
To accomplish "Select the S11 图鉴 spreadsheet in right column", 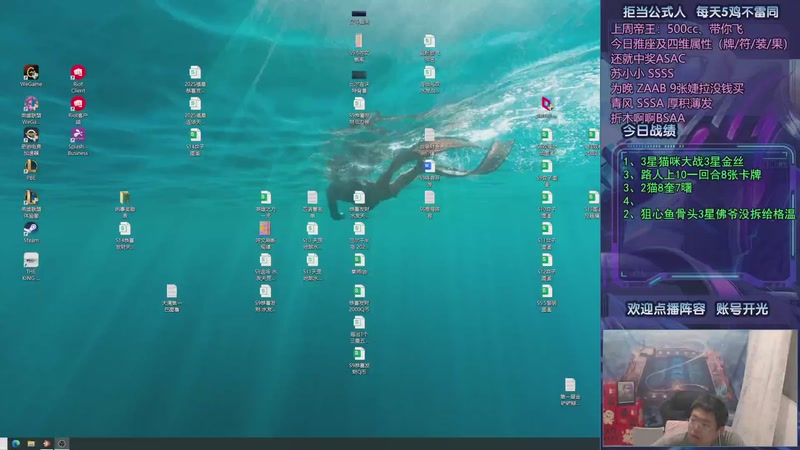I will pos(546,236).
